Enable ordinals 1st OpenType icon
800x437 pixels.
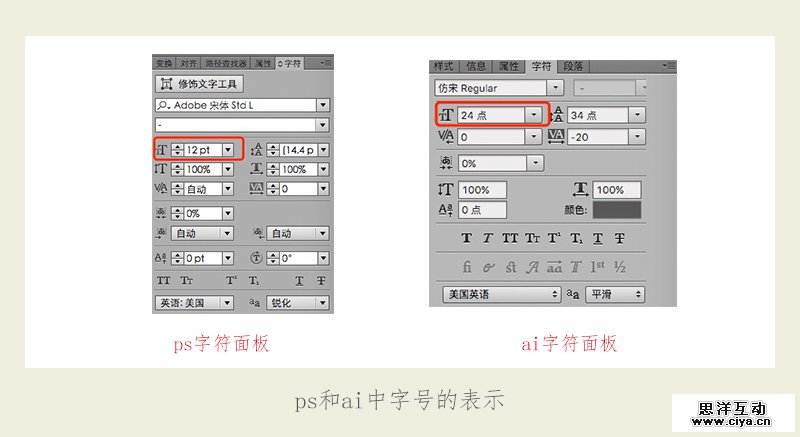coord(597,267)
